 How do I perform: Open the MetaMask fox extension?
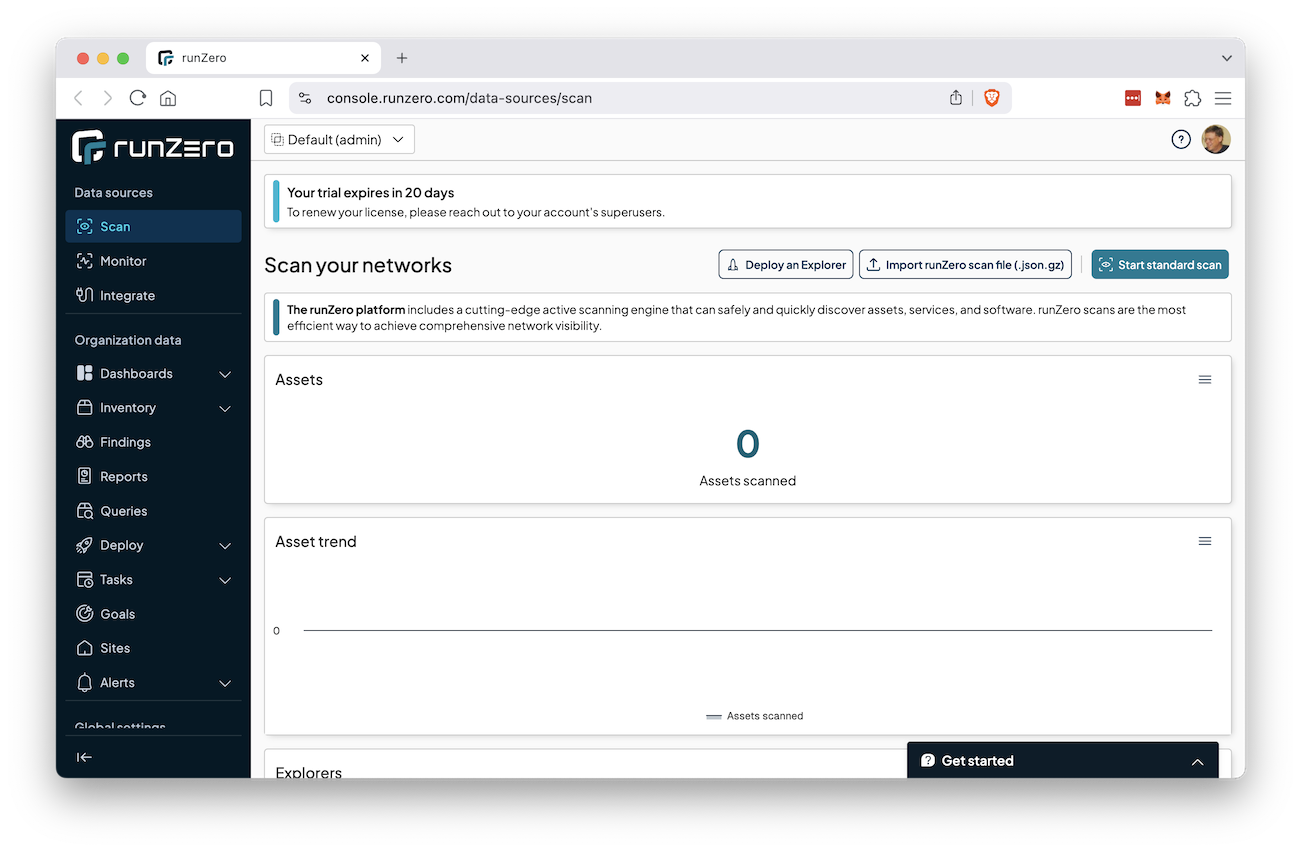tap(1163, 98)
